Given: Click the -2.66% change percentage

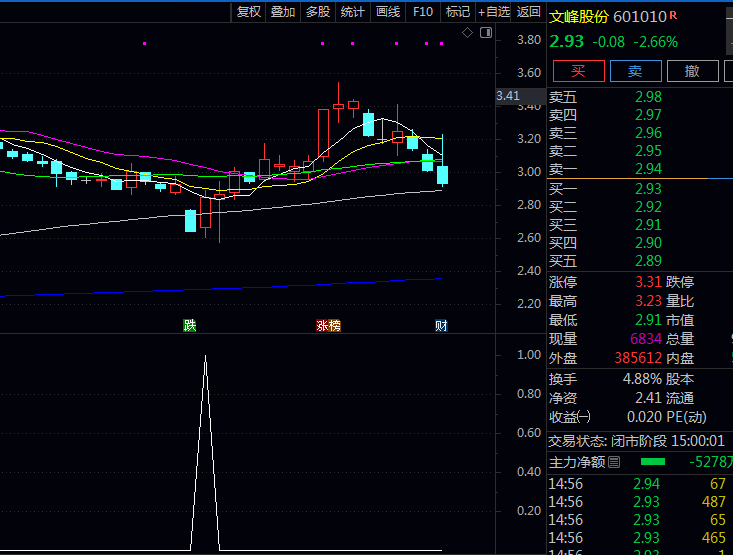Looking at the screenshot, I should [655, 42].
